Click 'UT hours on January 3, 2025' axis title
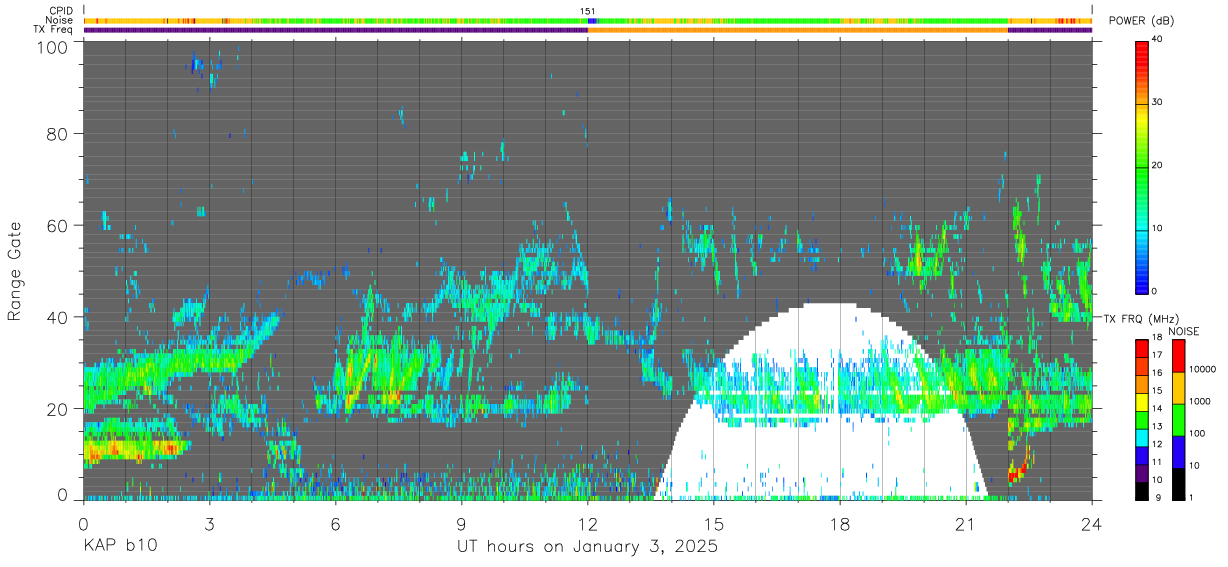Viewport: 1228px width, 567px height. click(587, 547)
